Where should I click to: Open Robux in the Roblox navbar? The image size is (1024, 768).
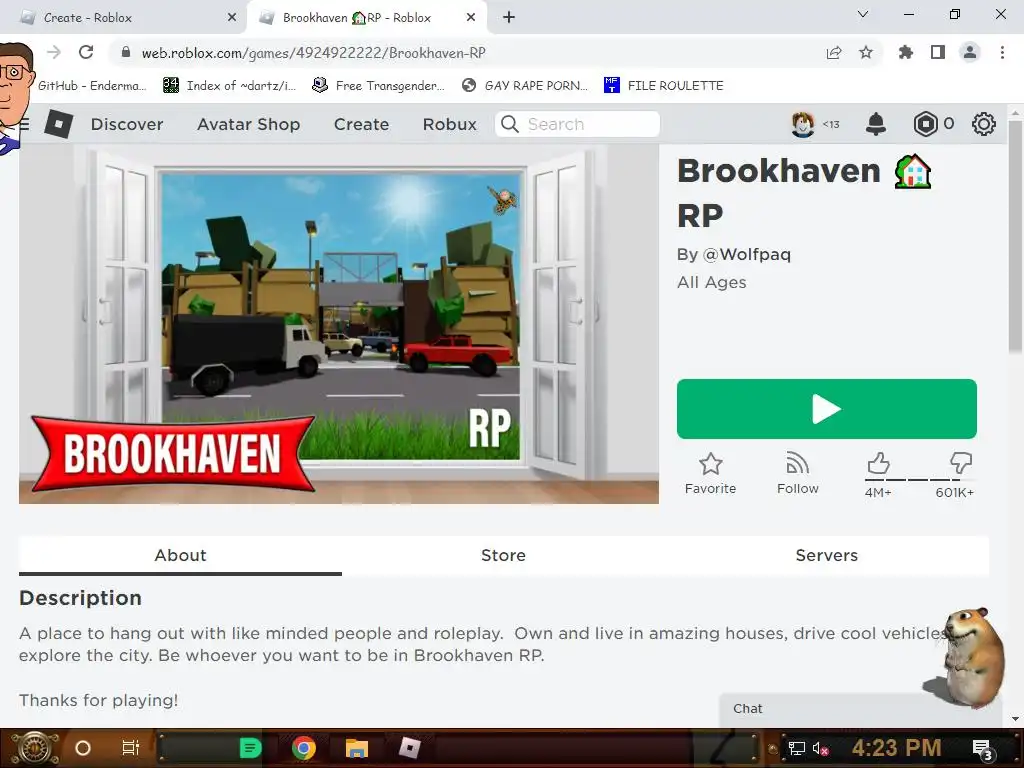[449, 124]
